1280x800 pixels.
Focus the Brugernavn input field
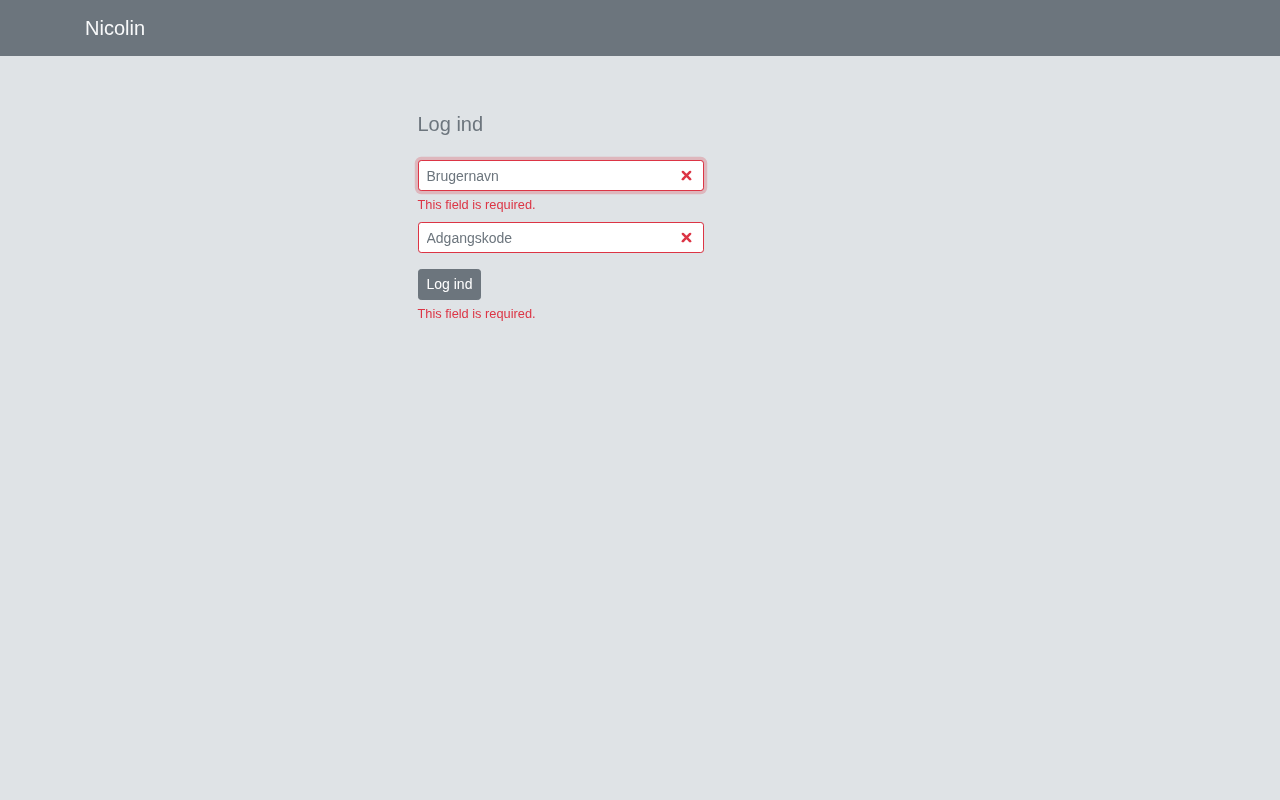(561, 176)
